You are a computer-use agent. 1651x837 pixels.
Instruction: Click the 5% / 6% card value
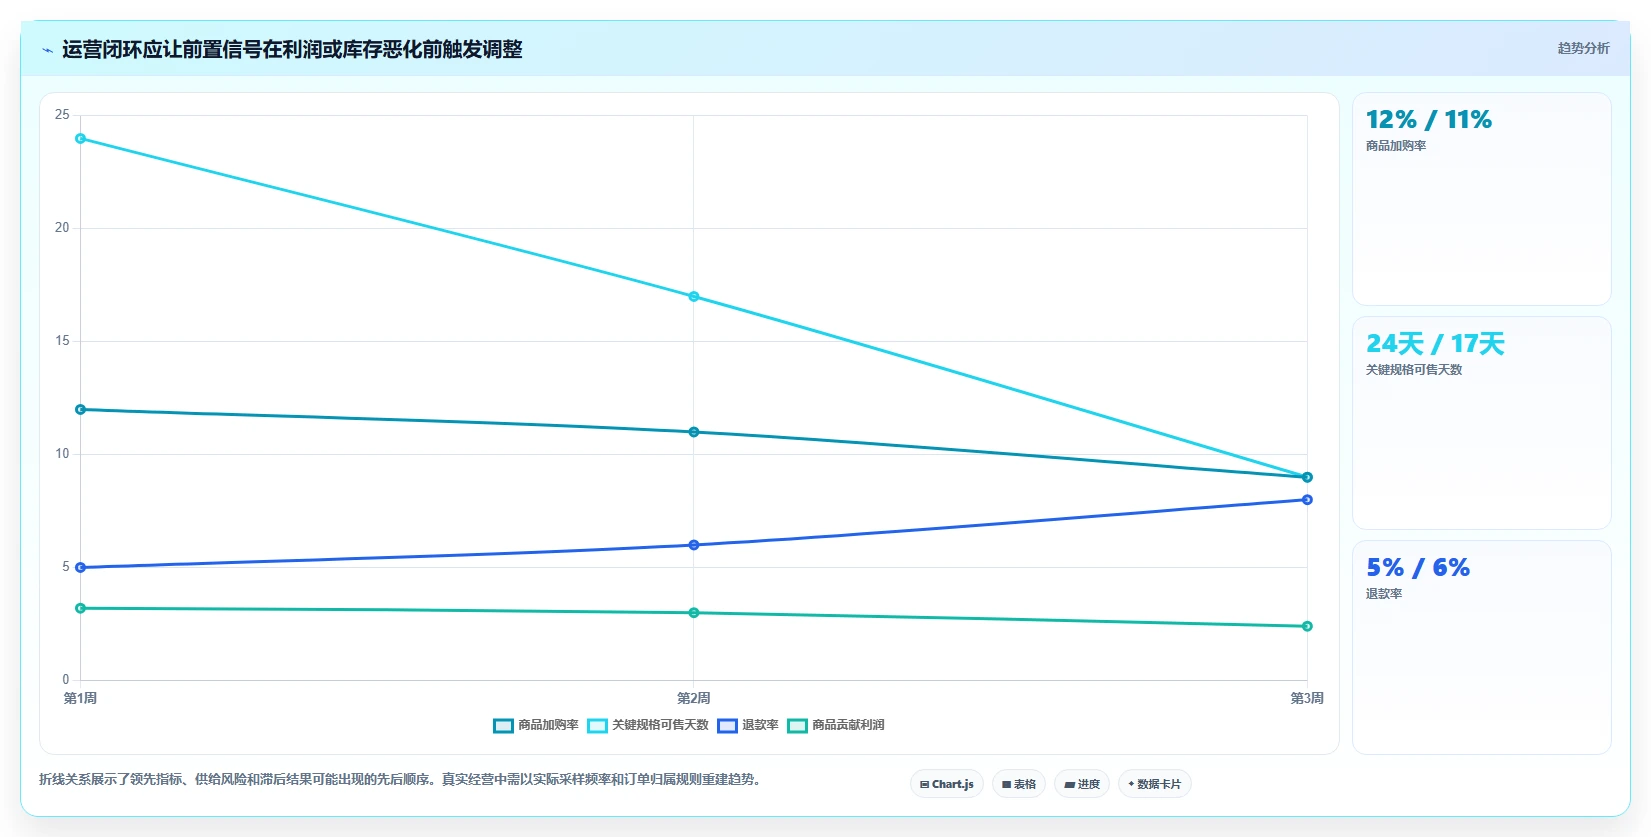point(1418,568)
